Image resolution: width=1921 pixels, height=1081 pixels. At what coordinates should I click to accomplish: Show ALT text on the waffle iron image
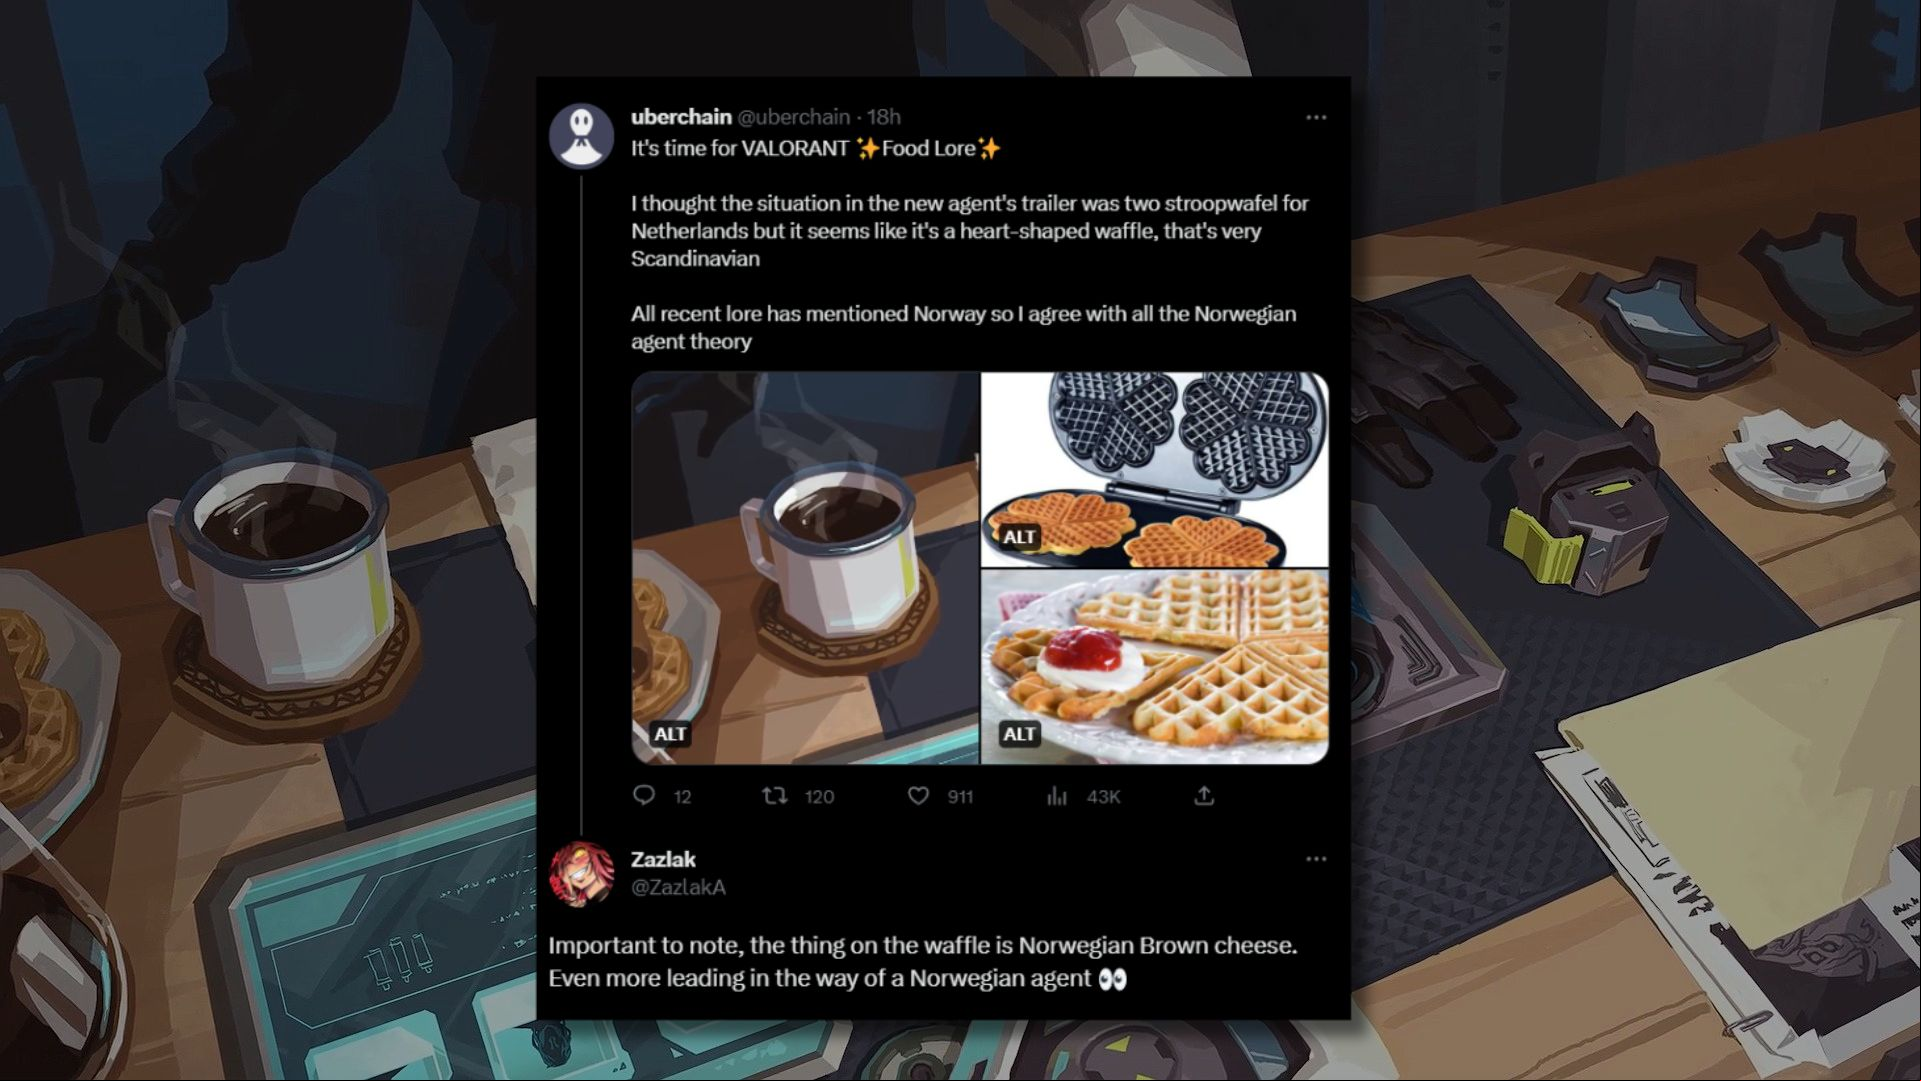pyautogui.click(x=1019, y=537)
